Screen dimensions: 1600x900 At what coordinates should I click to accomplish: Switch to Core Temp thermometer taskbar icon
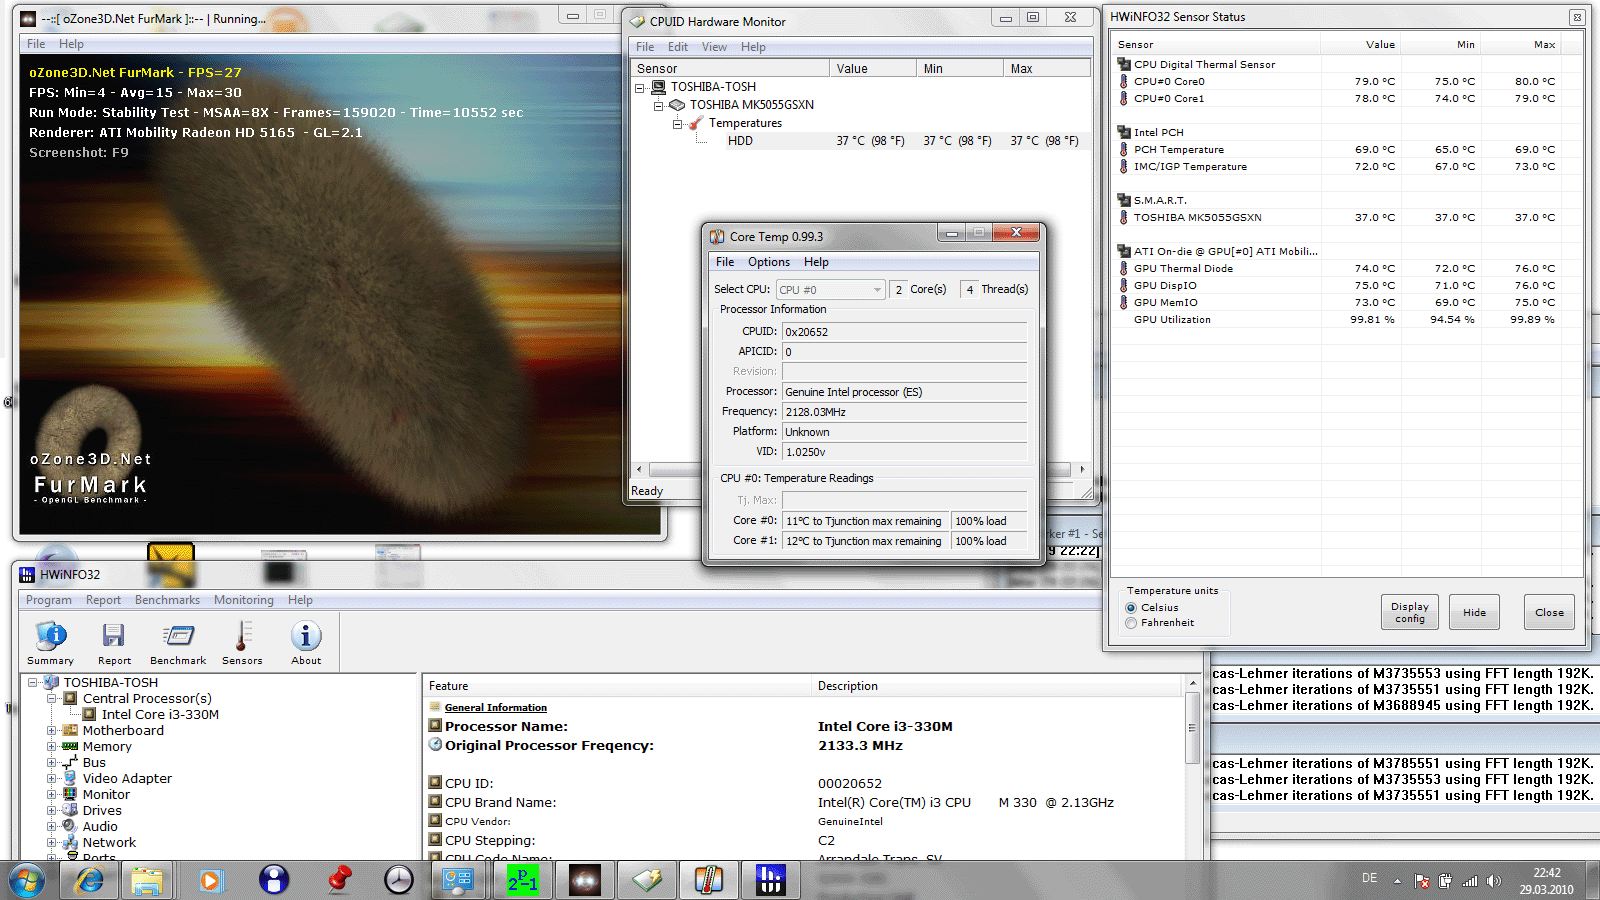click(709, 880)
